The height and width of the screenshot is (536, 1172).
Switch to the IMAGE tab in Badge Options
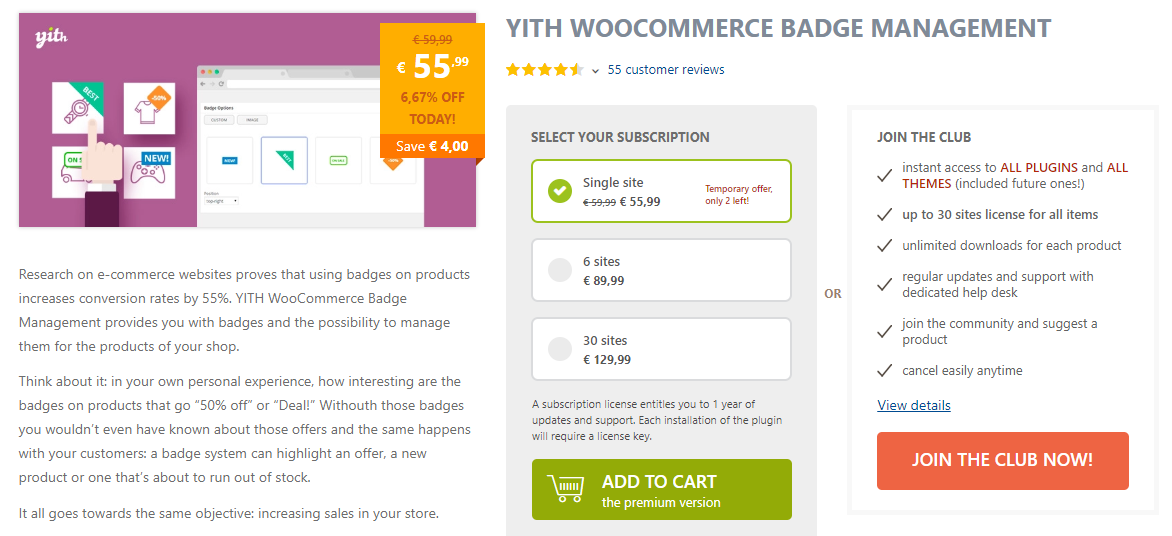pos(251,120)
